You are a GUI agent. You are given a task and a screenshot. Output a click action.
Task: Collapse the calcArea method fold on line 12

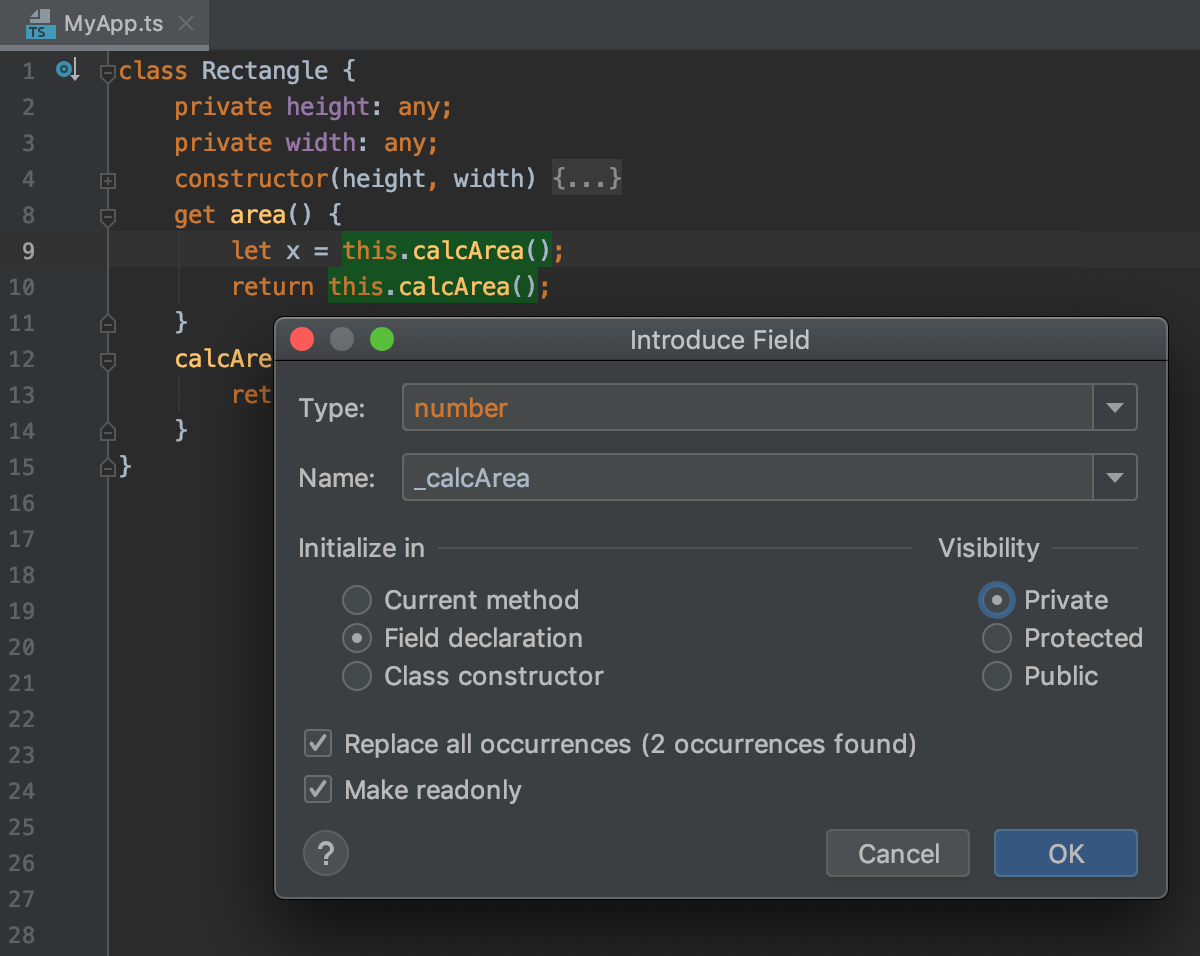coord(108,360)
